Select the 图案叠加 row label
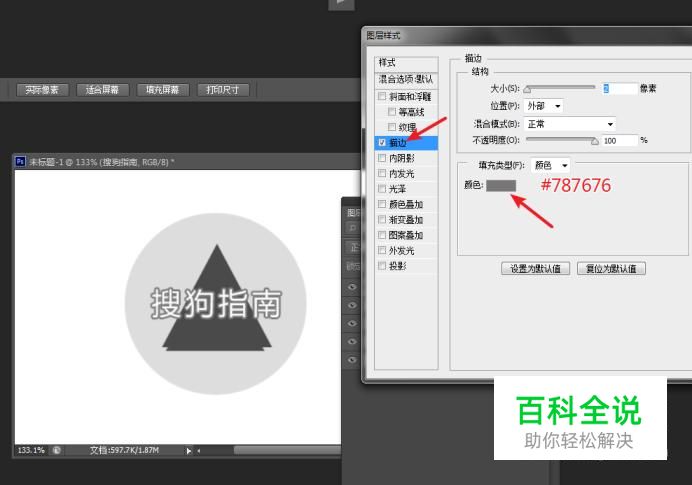The width and height of the screenshot is (692, 485). pos(406,235)
